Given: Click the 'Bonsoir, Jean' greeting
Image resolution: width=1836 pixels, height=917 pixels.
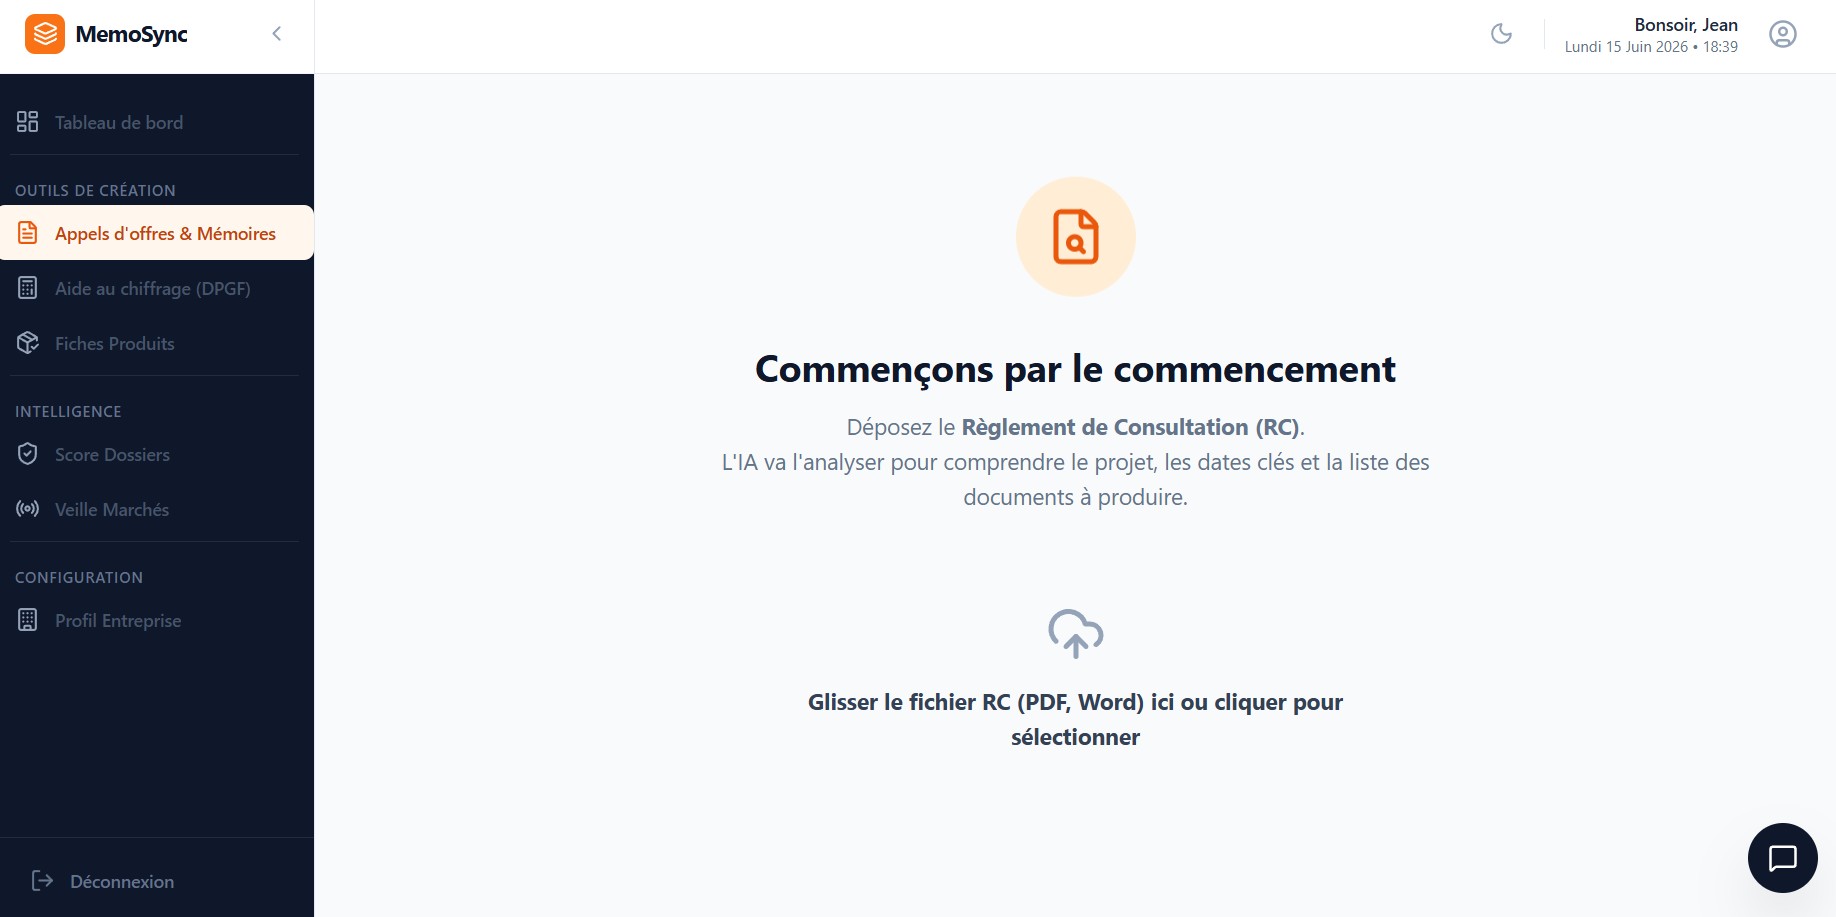Looking at the screenshot, I should pos(1686,25).
